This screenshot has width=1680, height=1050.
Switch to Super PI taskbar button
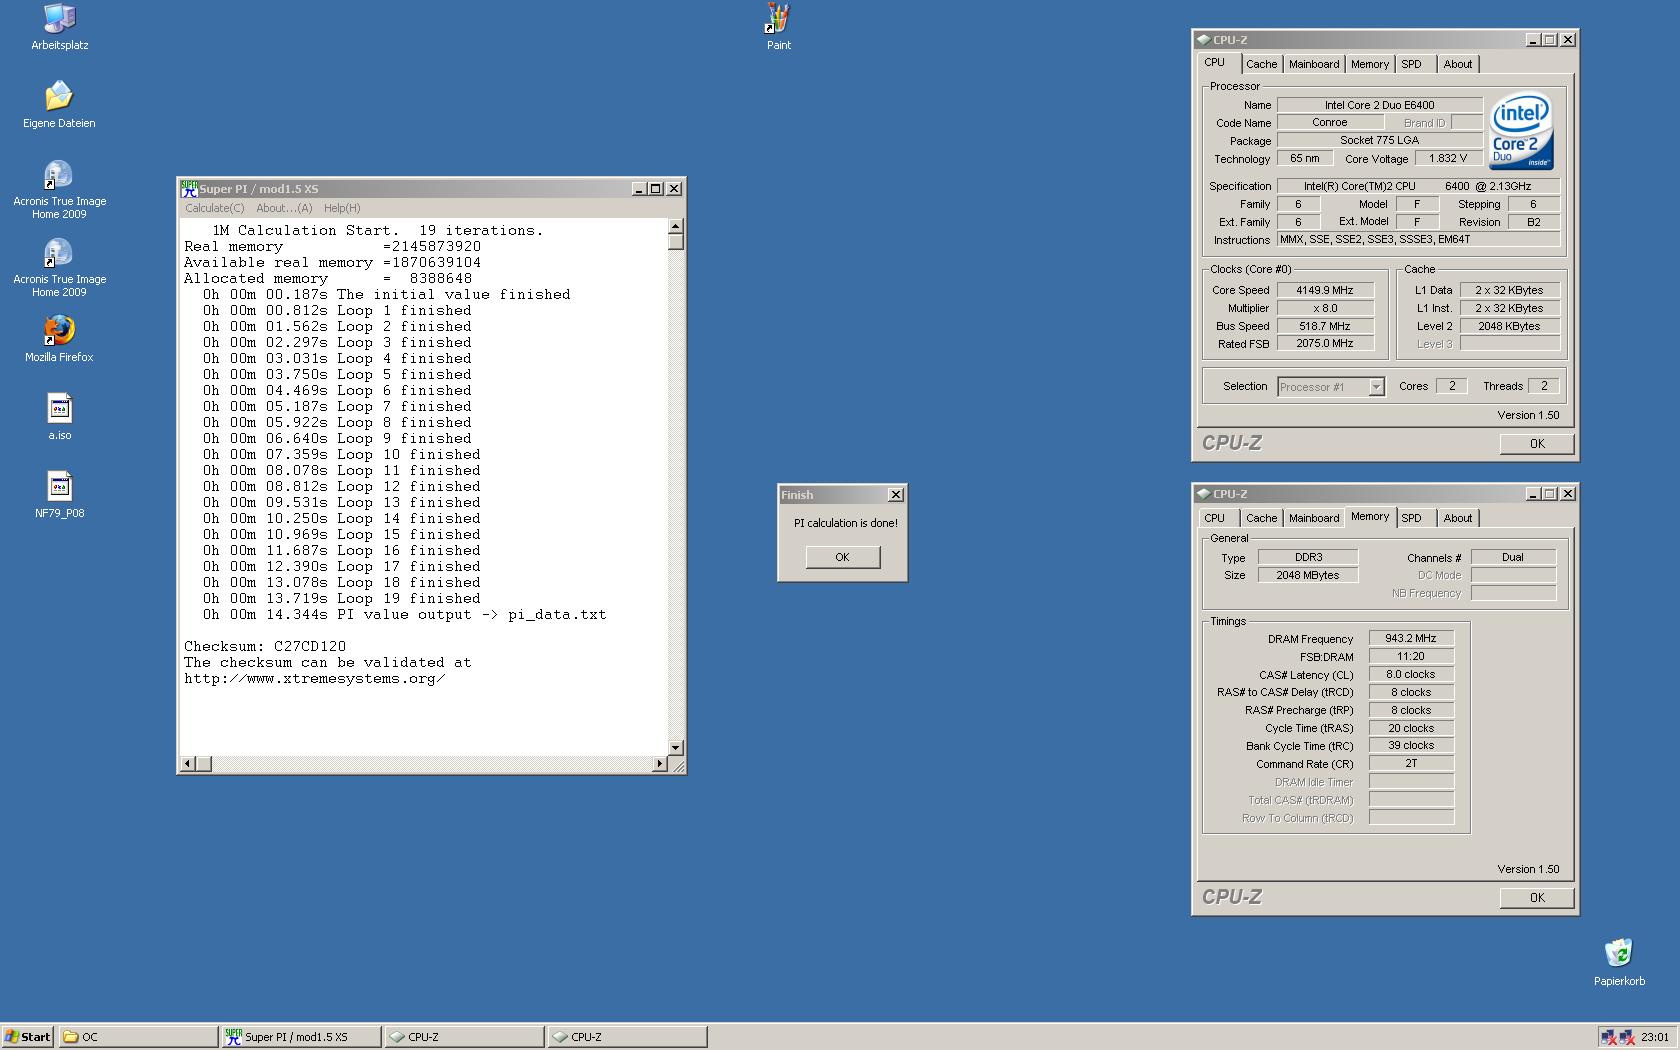click(x=301, y=1037)
